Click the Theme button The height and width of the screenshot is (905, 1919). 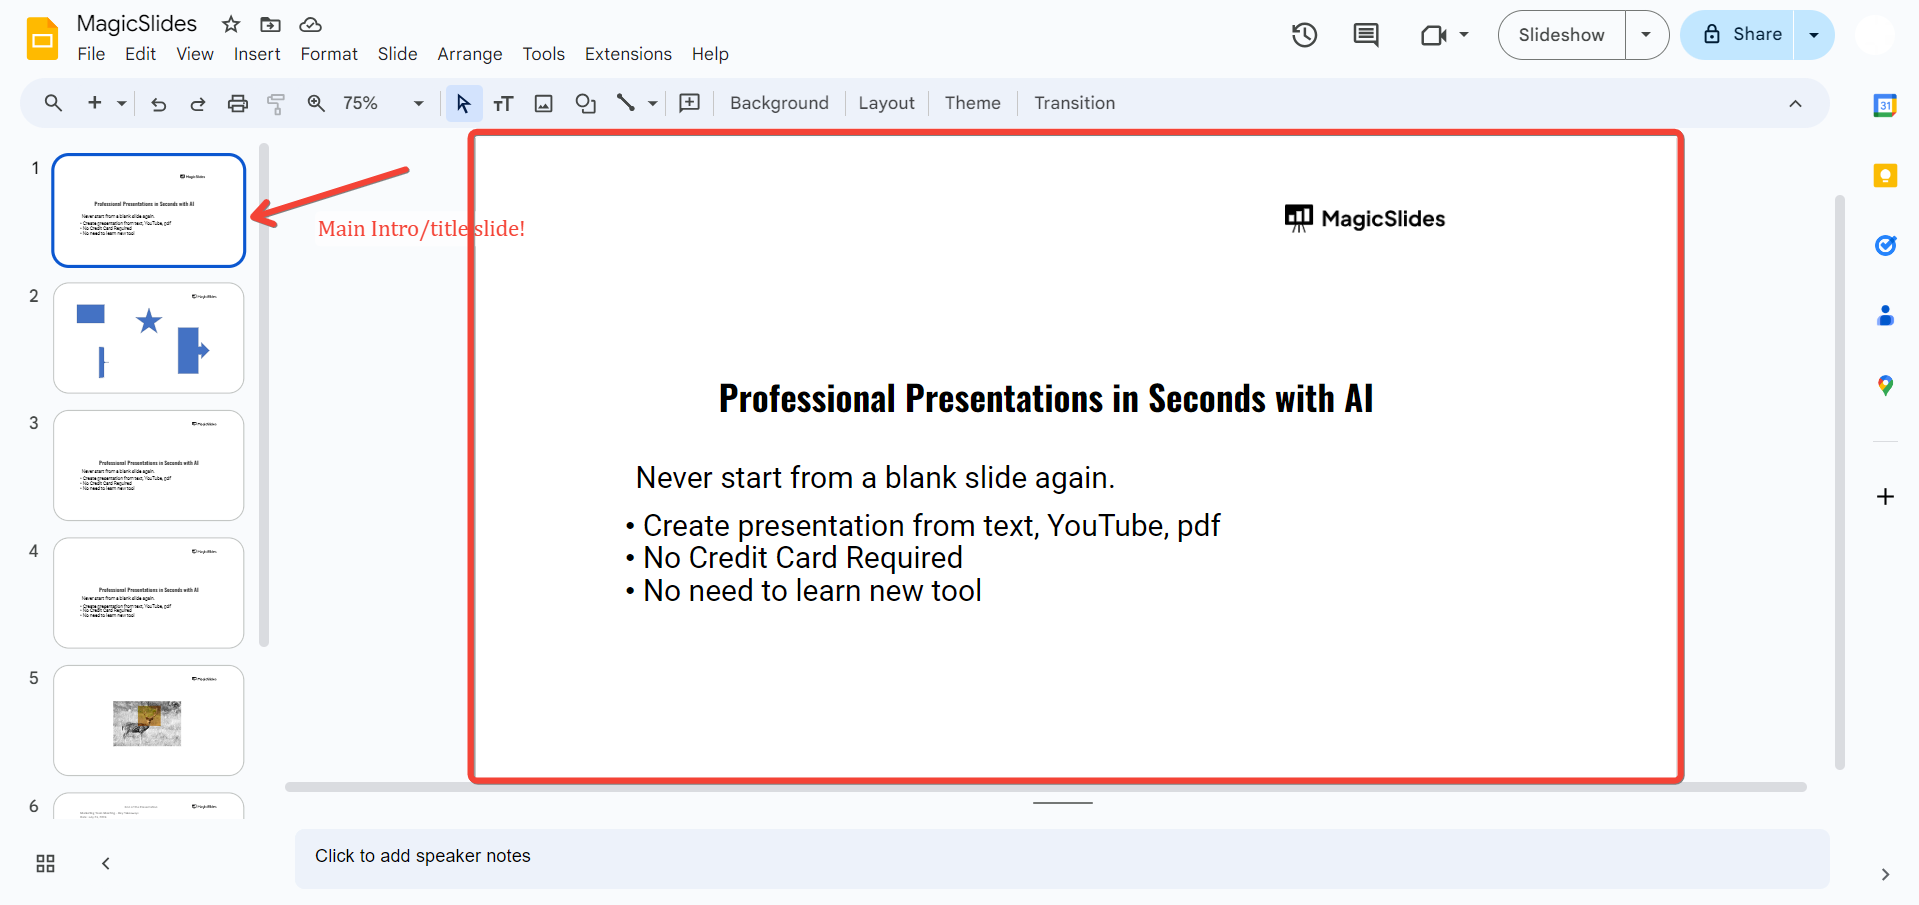pos(972,103)
